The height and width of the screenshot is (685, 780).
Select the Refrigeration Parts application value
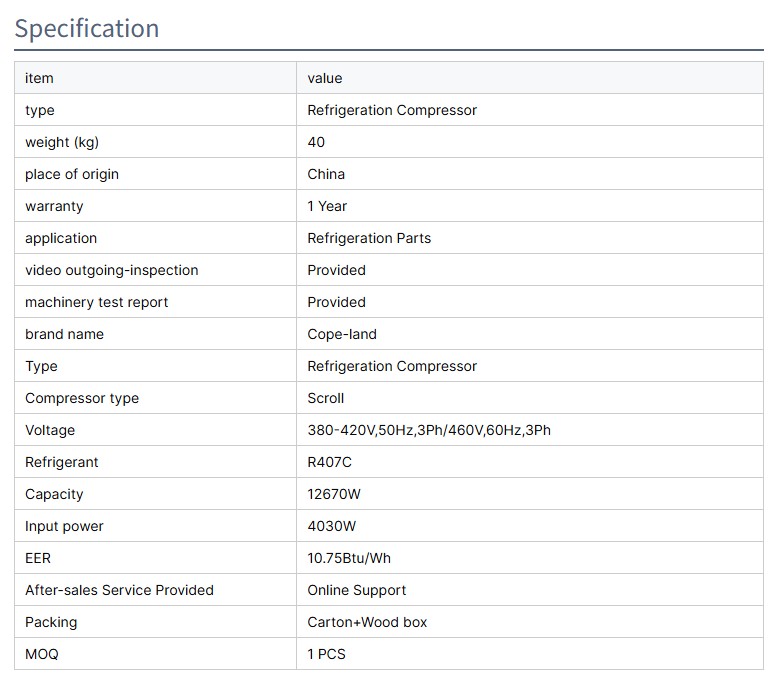click(369, 238)
